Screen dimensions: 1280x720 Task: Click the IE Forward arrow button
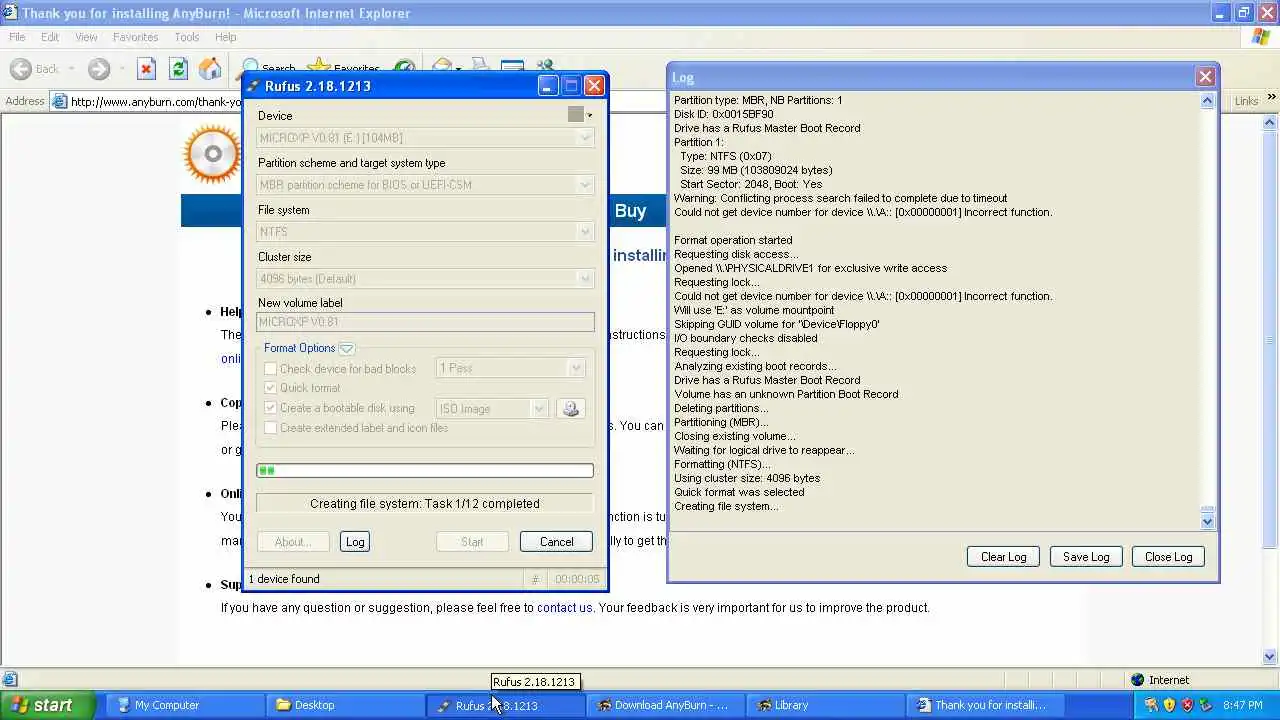click(98, 69)
